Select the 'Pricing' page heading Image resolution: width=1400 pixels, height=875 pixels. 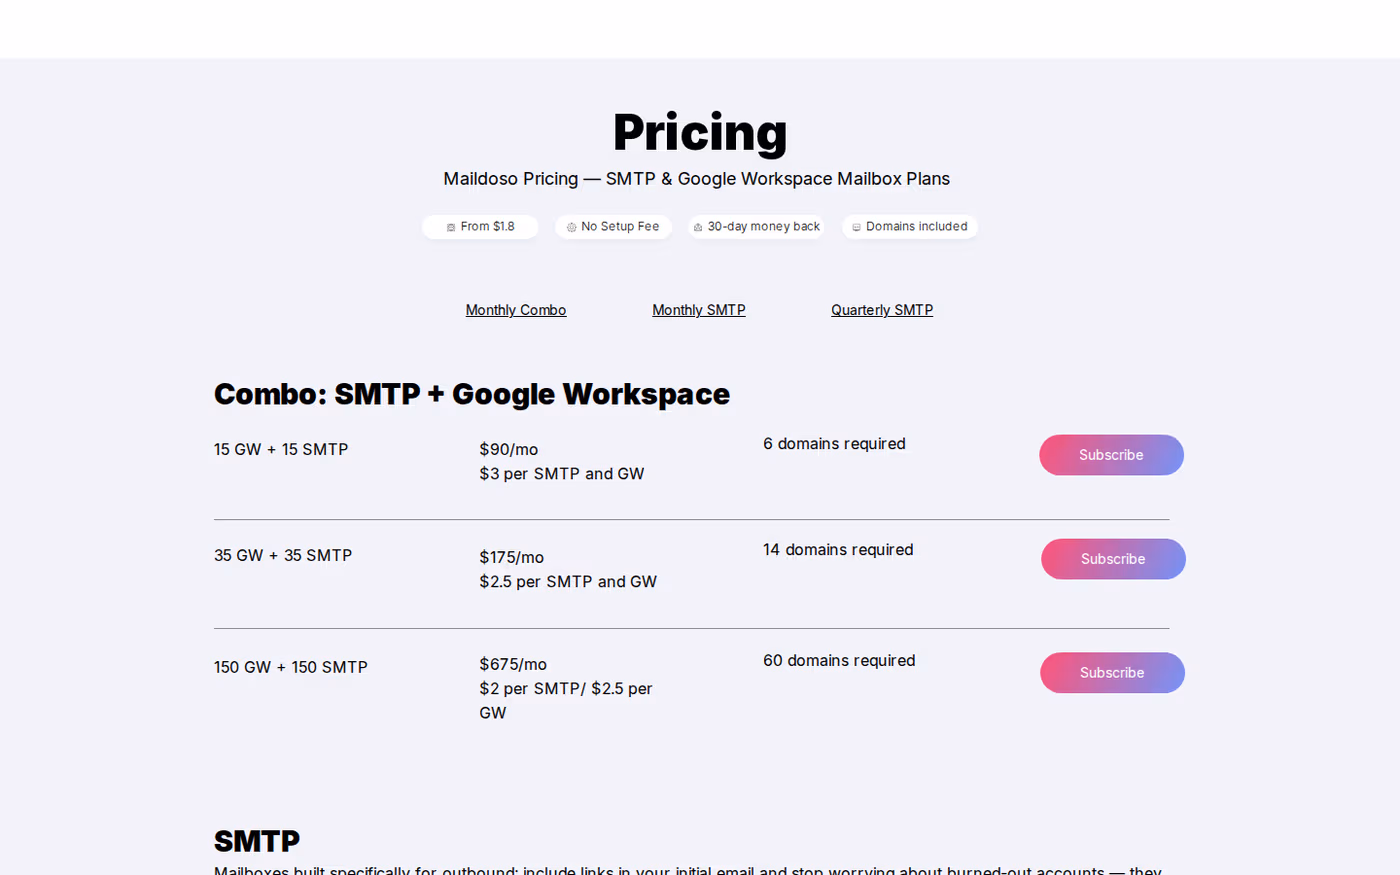point(700,132)
